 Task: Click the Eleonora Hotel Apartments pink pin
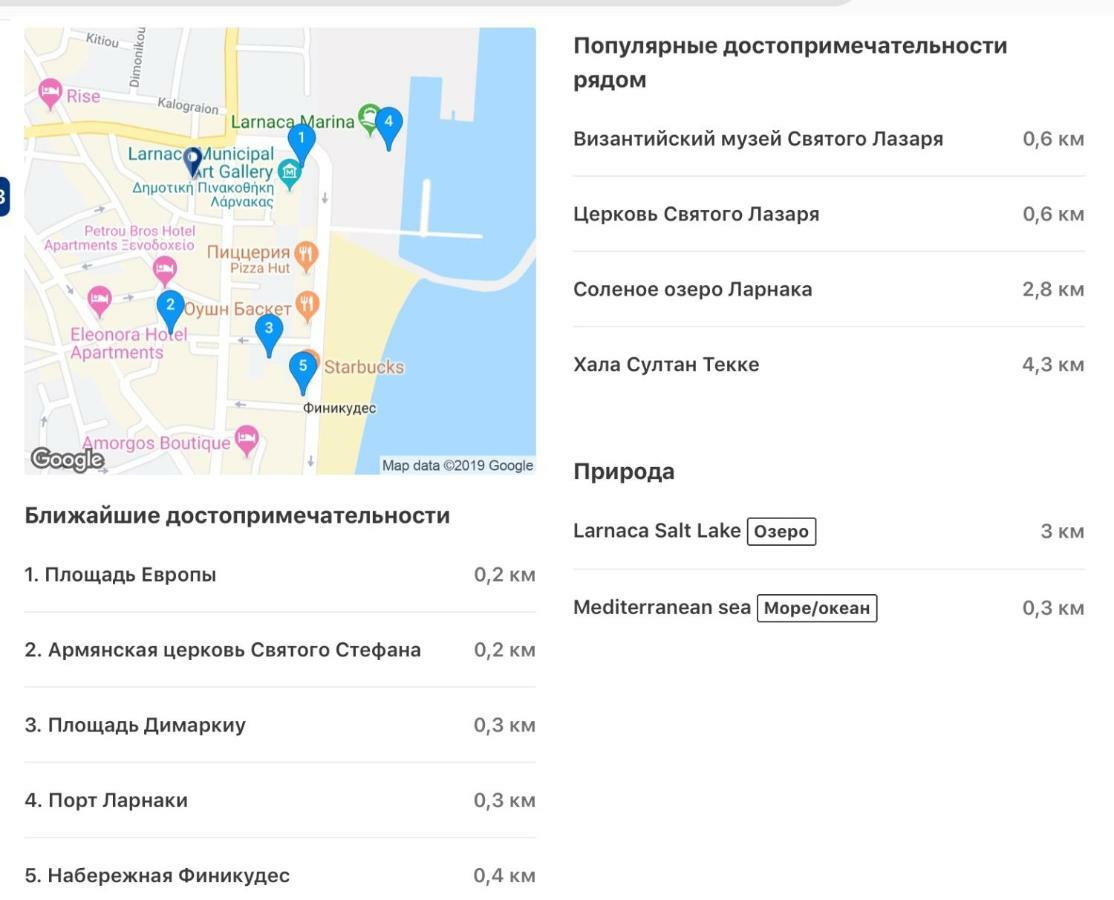coord(99,301)
